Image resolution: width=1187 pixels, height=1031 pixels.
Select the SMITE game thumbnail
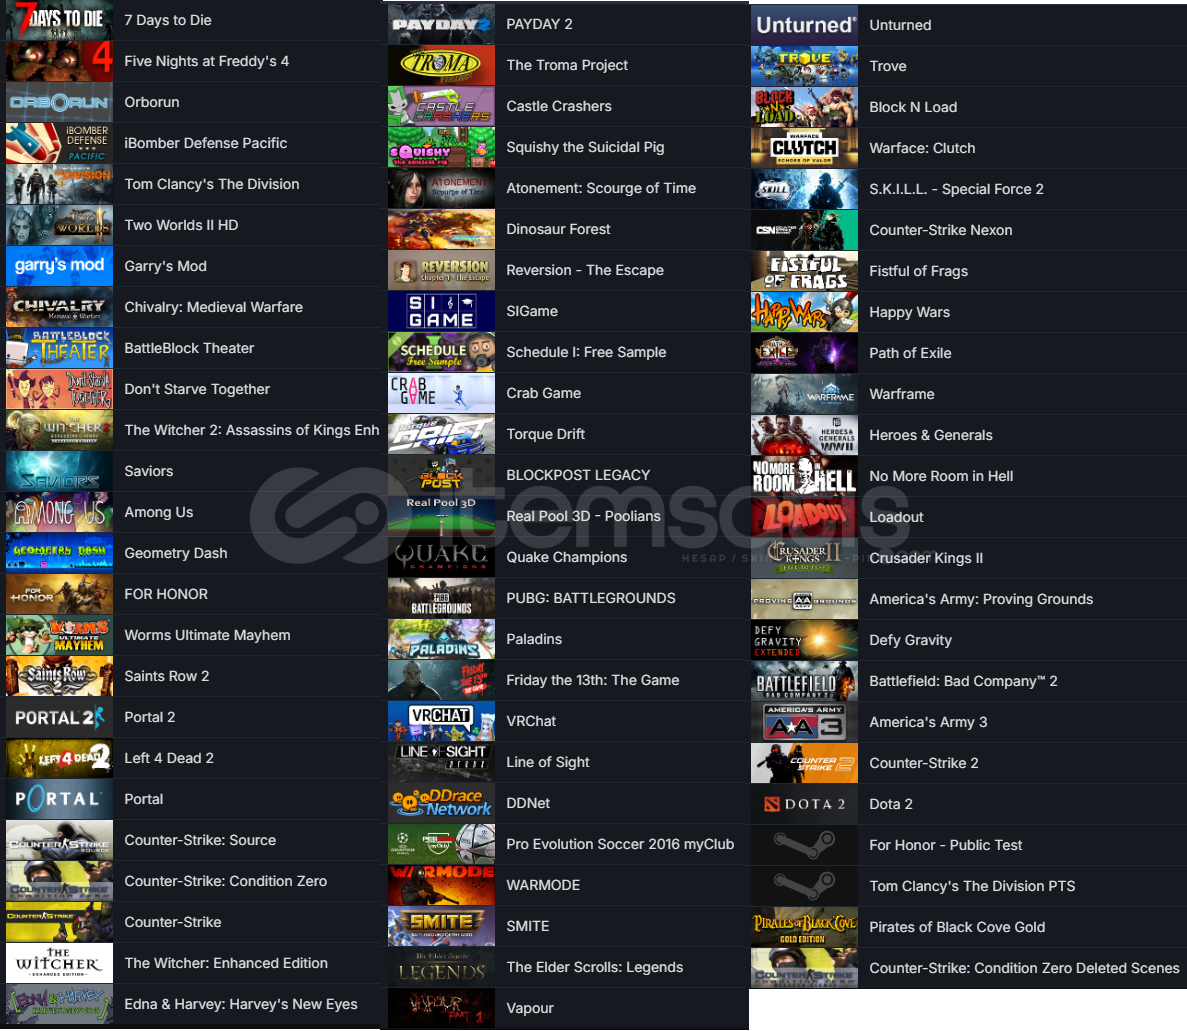pos(441,926)
